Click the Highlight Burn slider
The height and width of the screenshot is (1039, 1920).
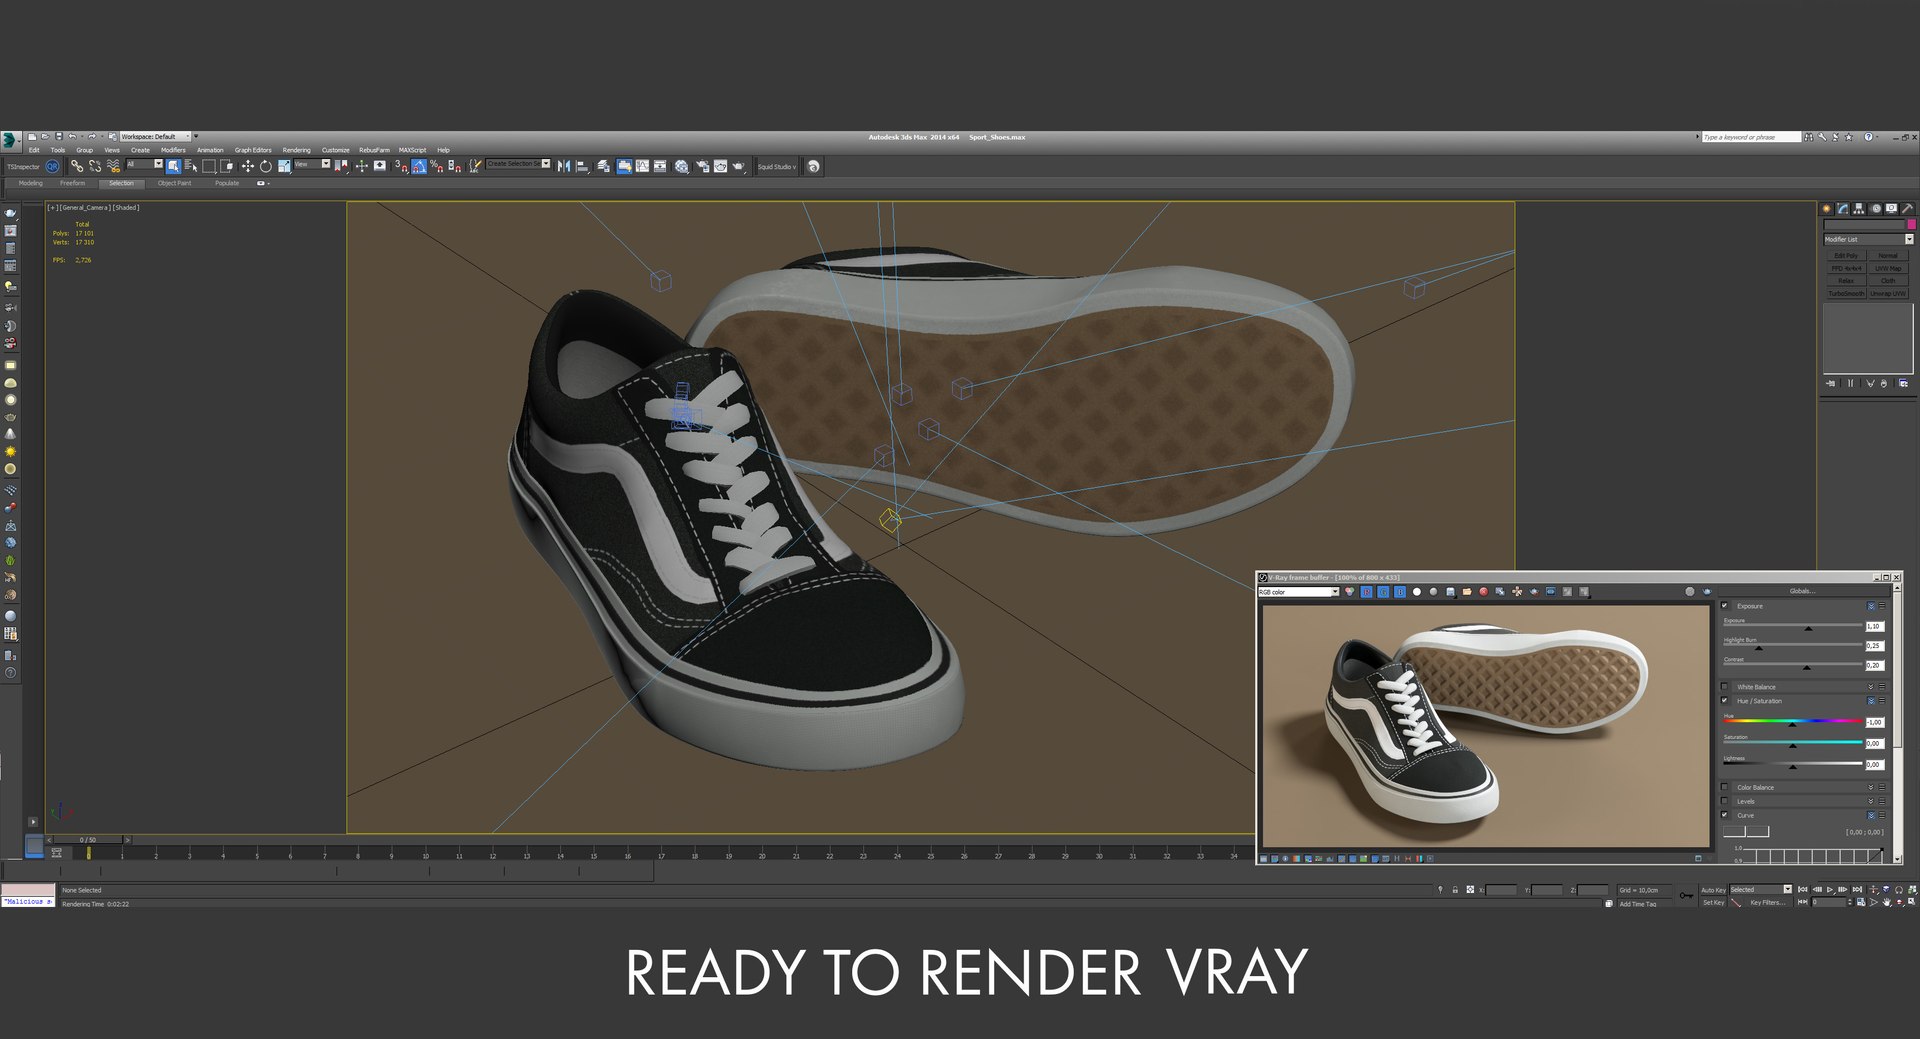(x=1792, y=646)
